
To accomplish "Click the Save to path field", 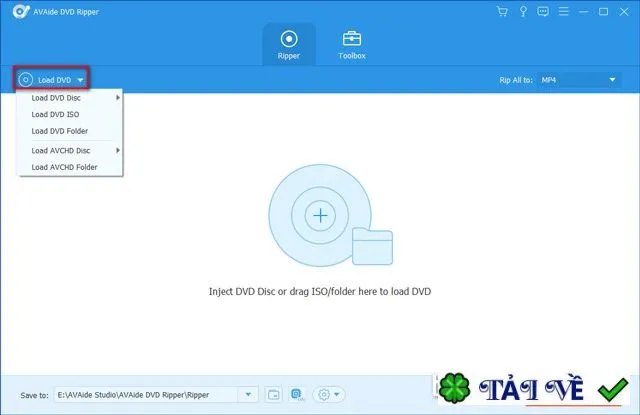I will click(147, 395).
